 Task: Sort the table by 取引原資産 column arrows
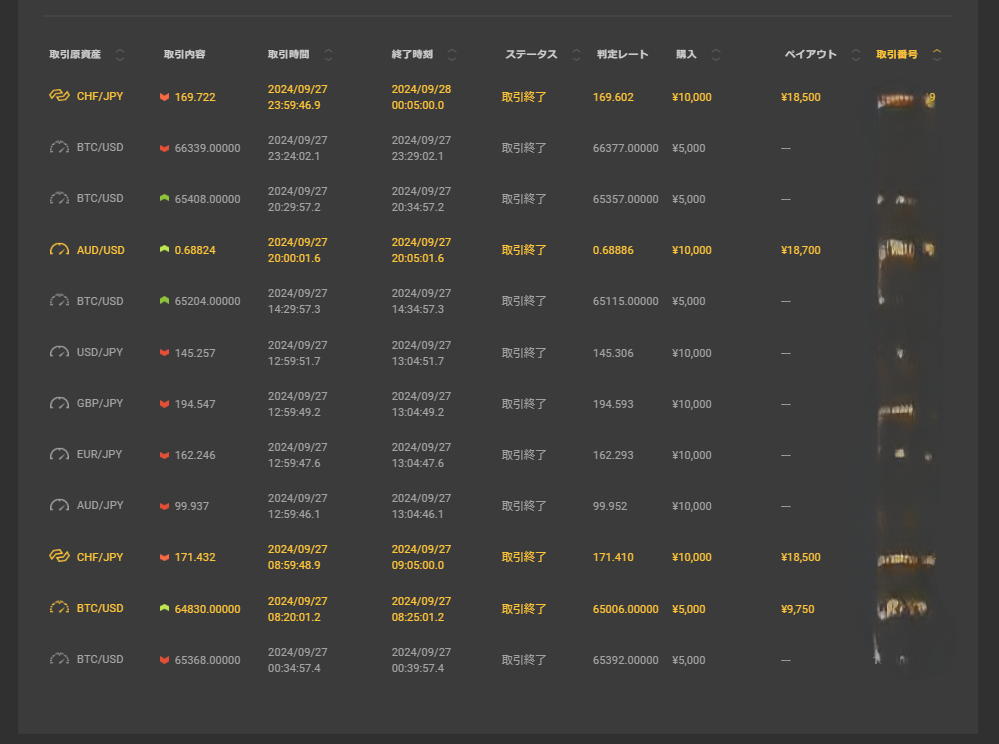coord(120,55)
